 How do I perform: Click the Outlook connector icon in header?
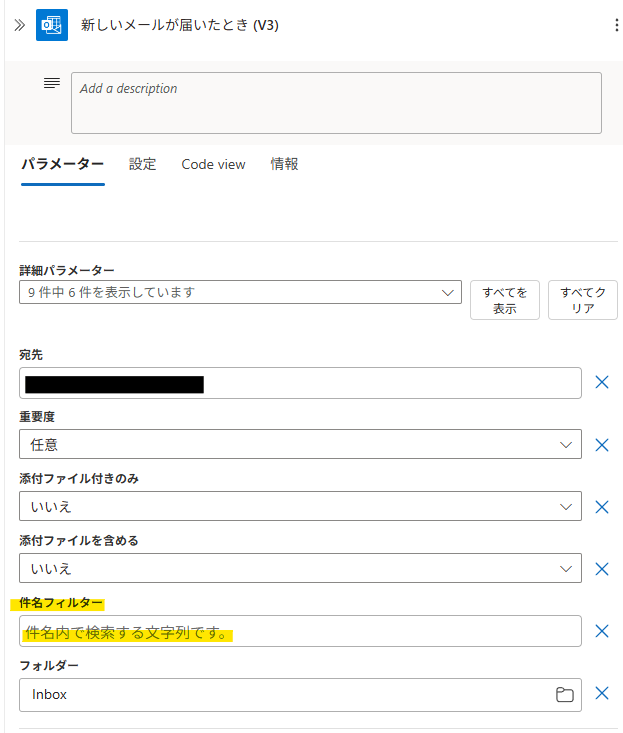click(x=52, y=25)
